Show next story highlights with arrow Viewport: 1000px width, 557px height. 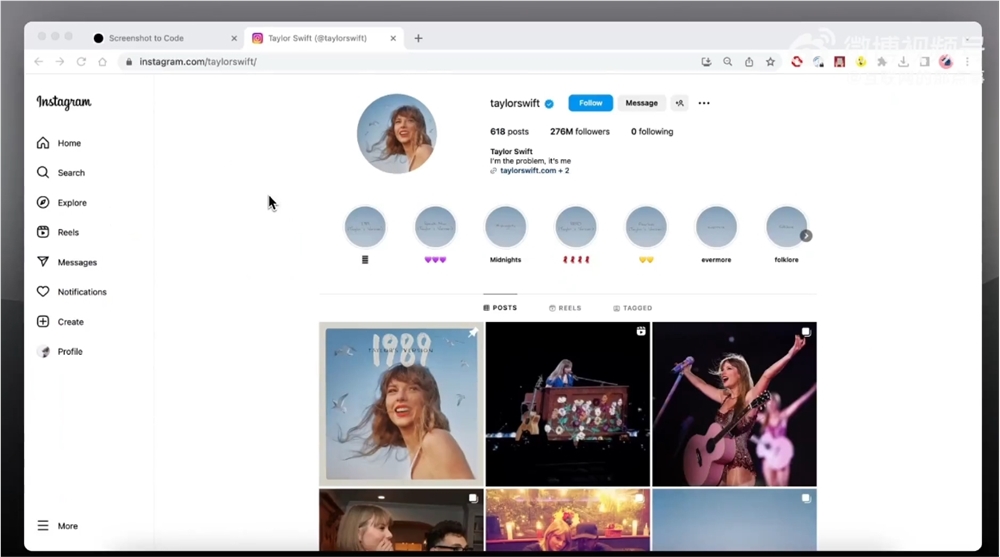click(806, 235)
